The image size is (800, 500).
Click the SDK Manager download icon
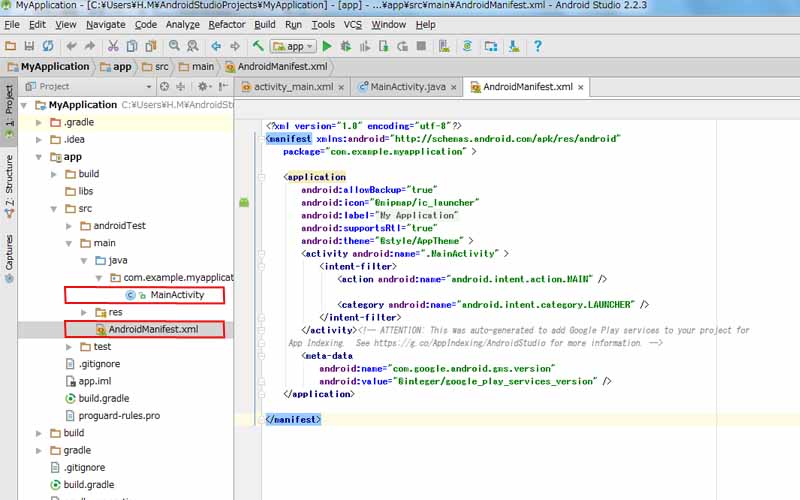coord(514,46)
